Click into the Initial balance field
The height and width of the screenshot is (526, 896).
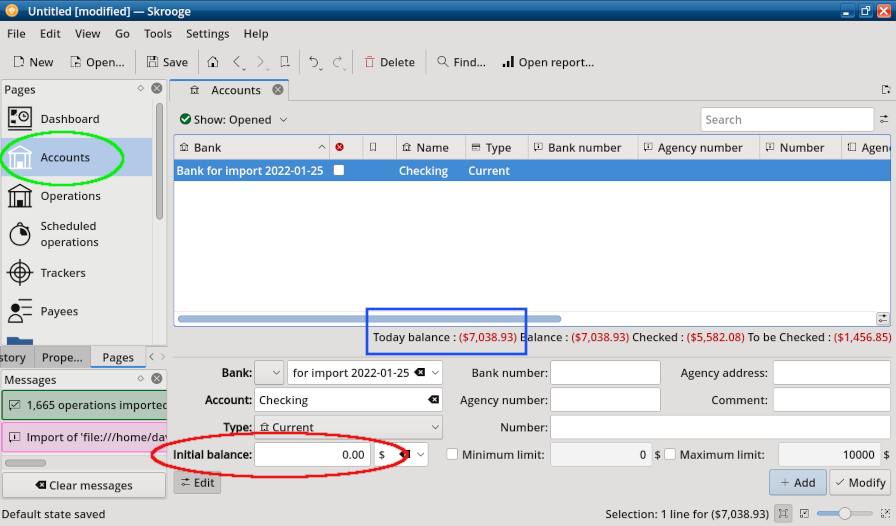coord(312,455)
